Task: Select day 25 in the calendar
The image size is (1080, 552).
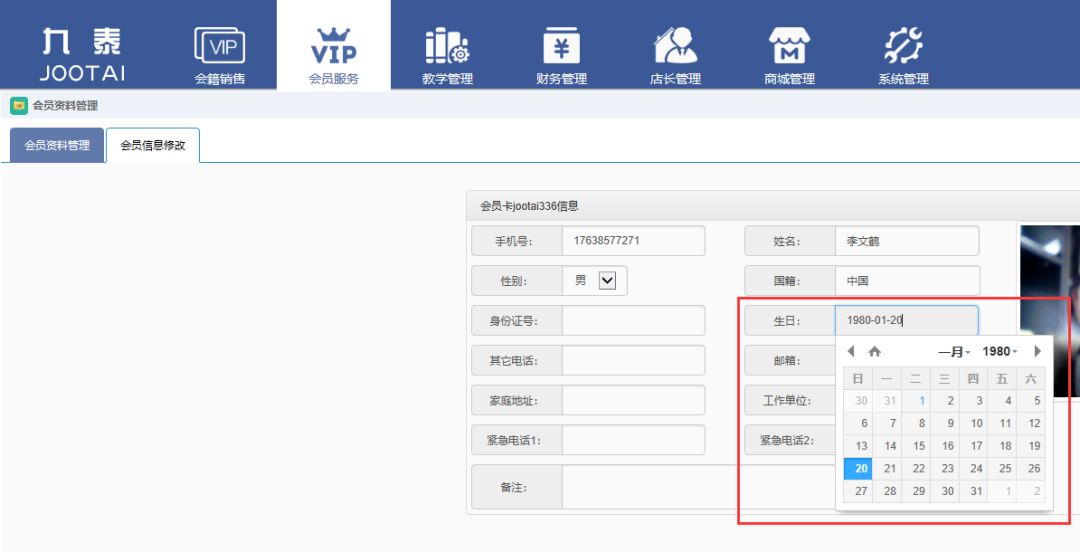Action: (1002, 469)
